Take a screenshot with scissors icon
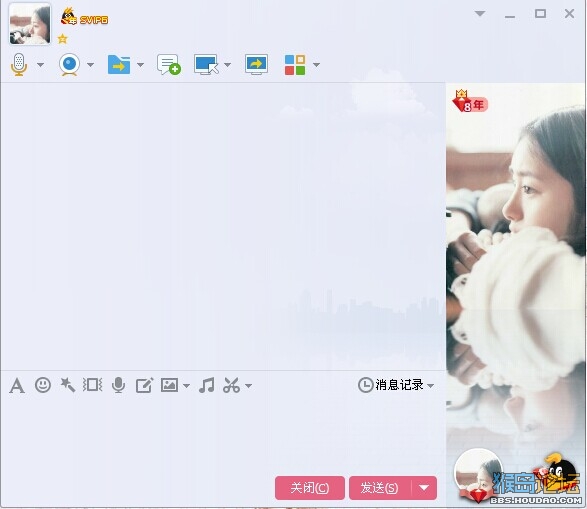 (x=231, y=385)
